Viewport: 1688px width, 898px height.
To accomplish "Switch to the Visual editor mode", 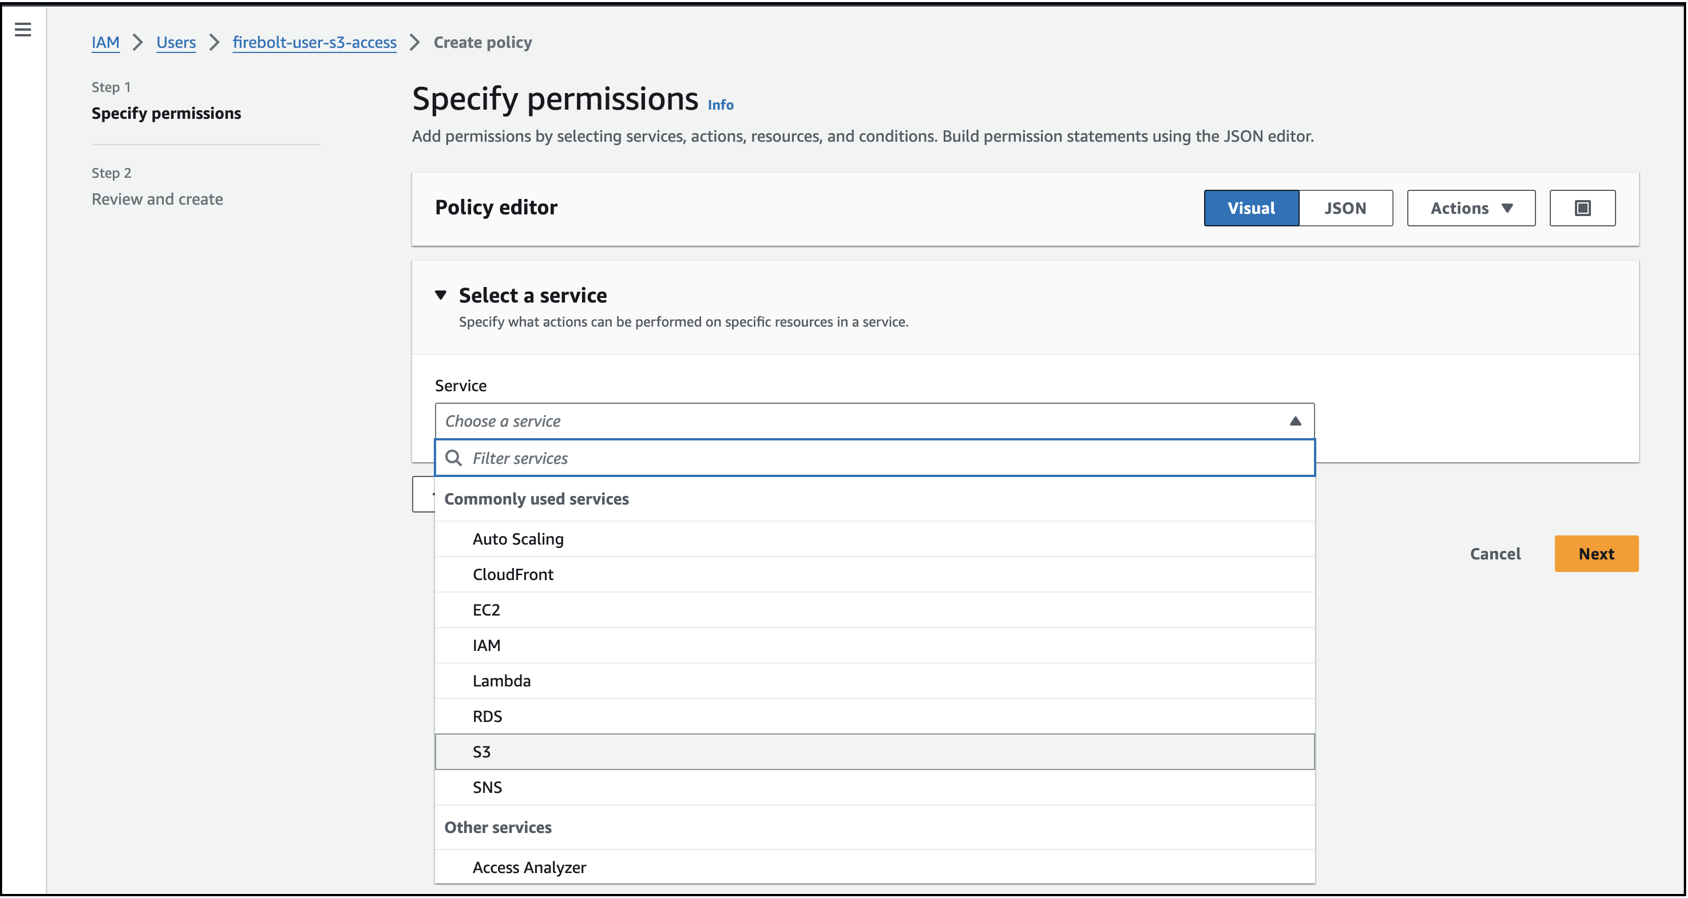I will click(1251, 208).
